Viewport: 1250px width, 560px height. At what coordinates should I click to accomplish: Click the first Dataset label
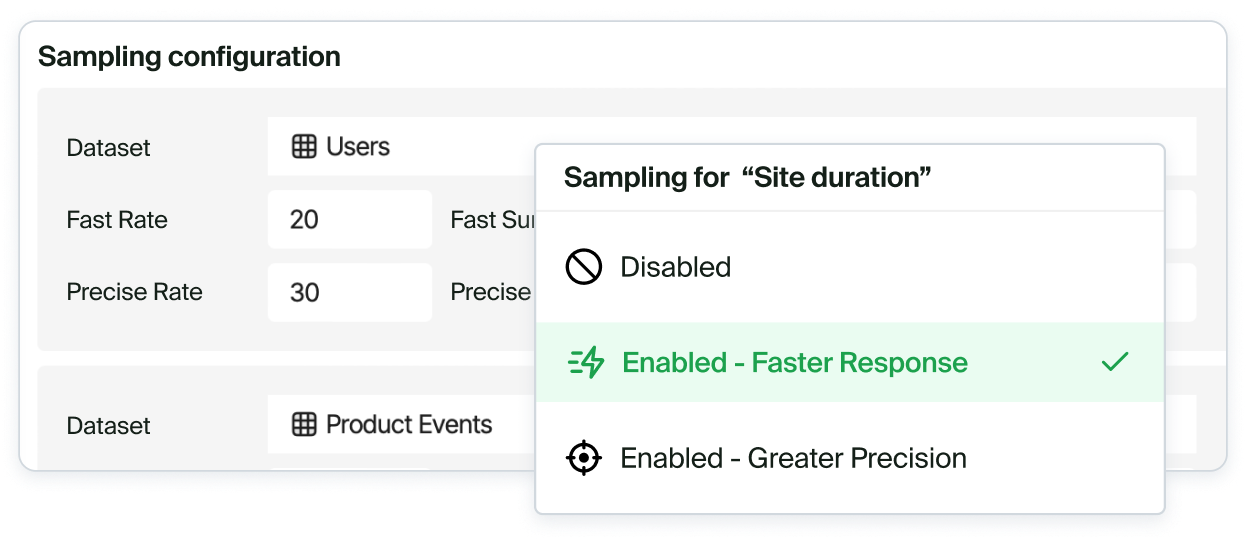pos(108,148)
